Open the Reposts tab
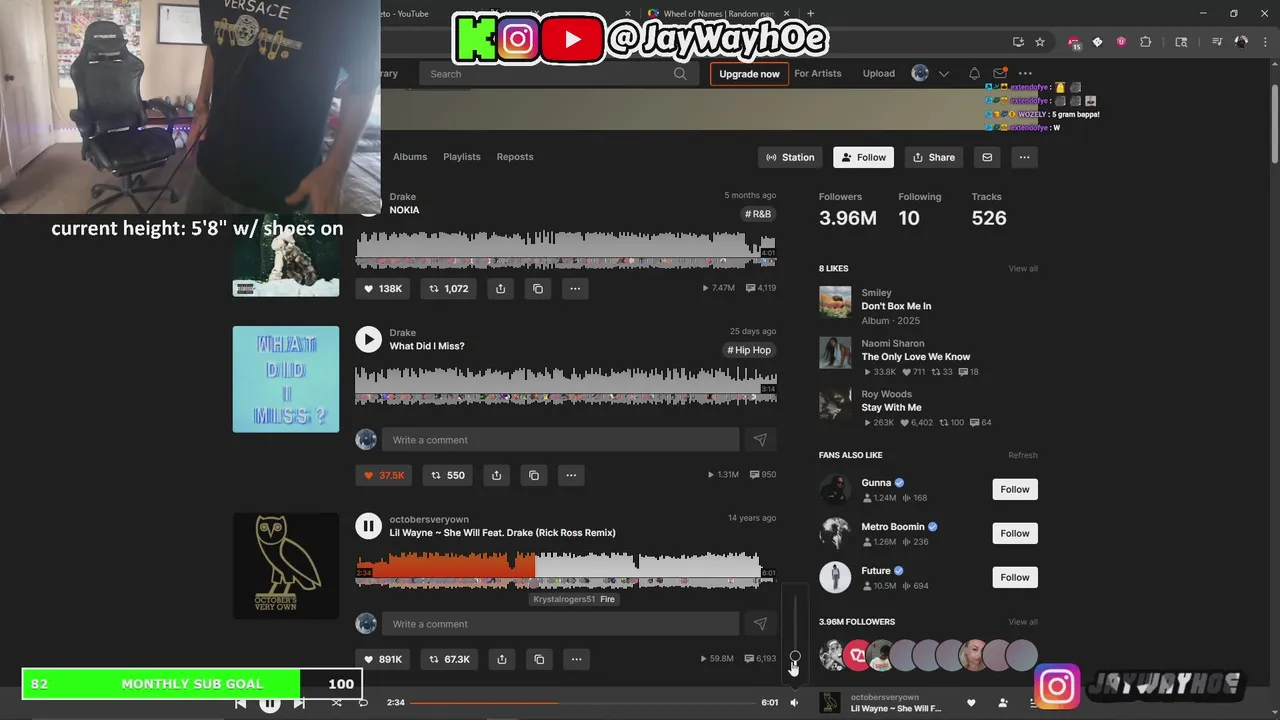Viewport: 1280px width, 720px height. click(515, 157)
